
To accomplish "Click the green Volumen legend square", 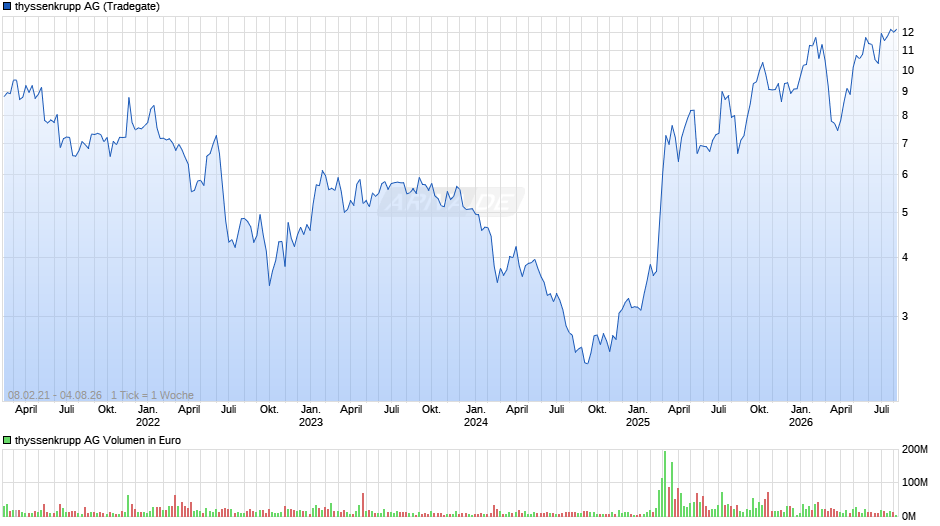I will [7, 440].
